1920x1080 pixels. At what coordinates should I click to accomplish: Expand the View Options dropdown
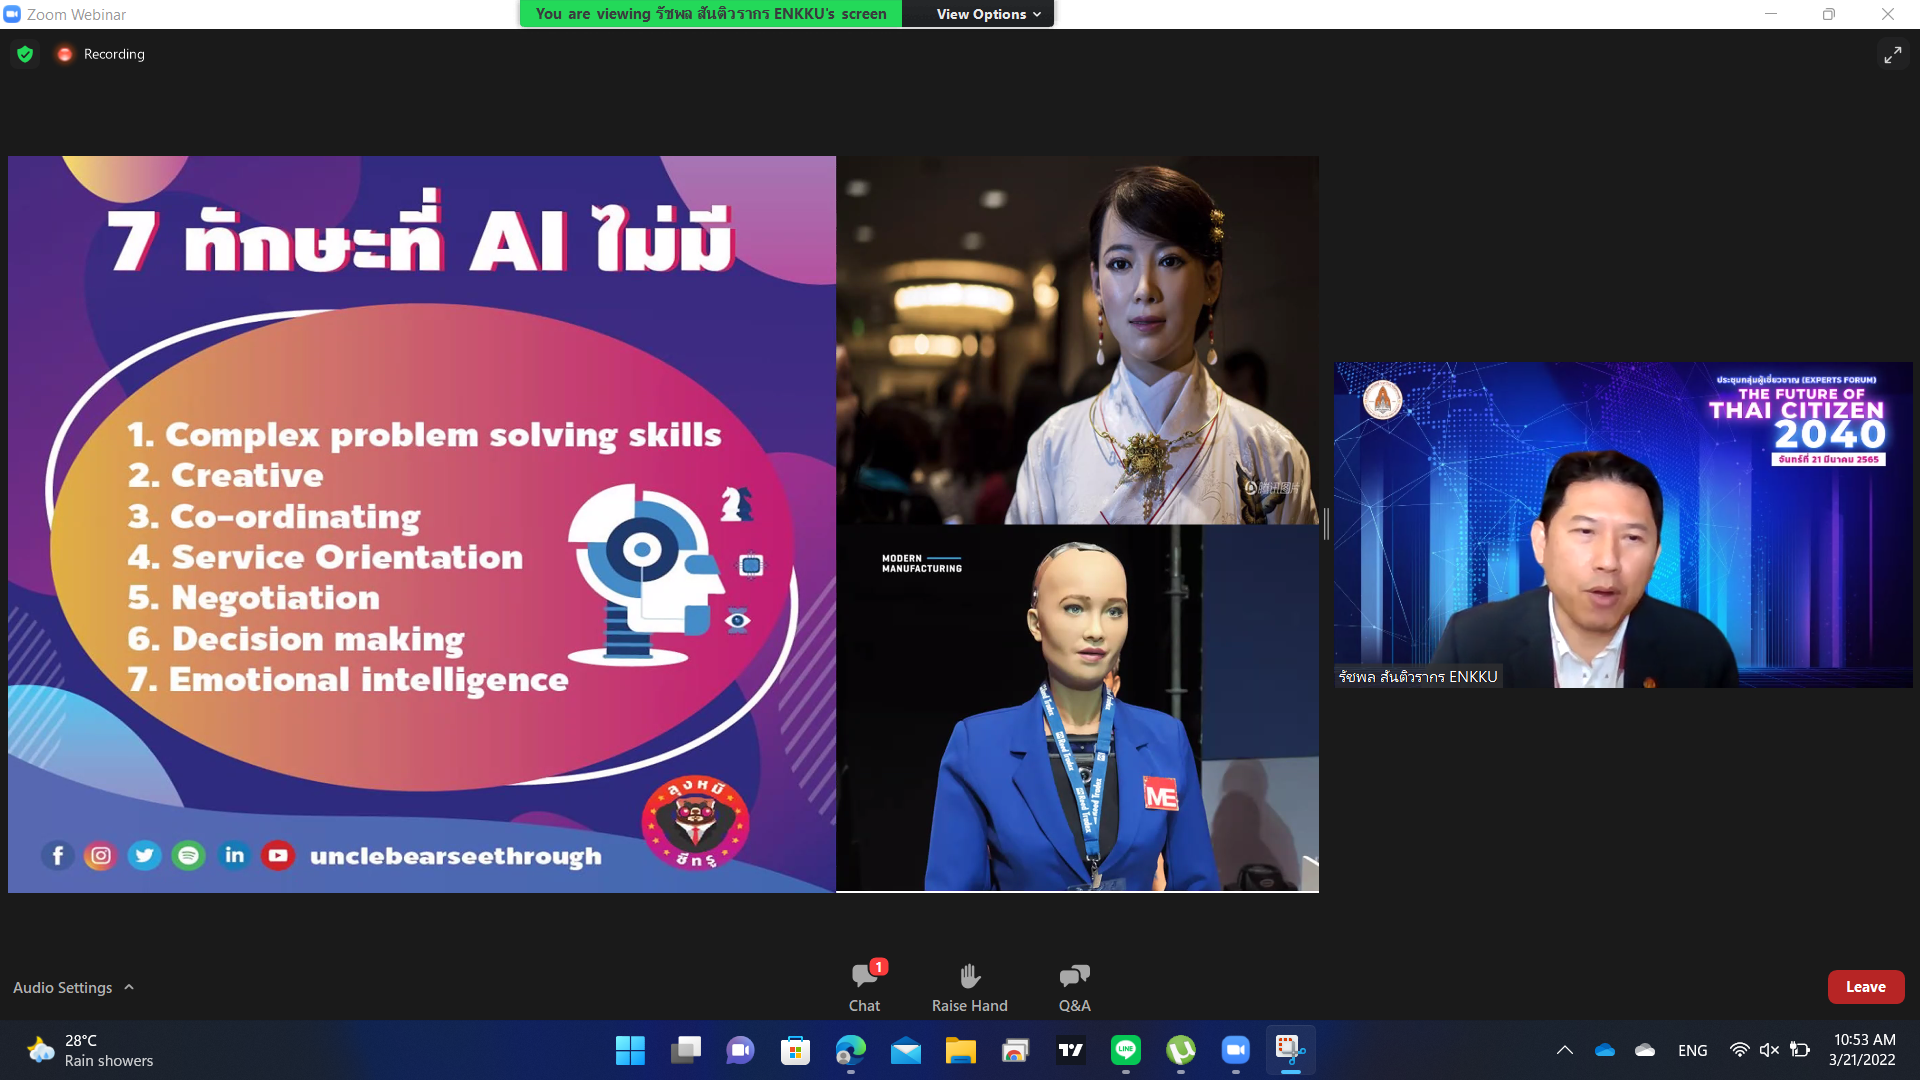point(988,14)
